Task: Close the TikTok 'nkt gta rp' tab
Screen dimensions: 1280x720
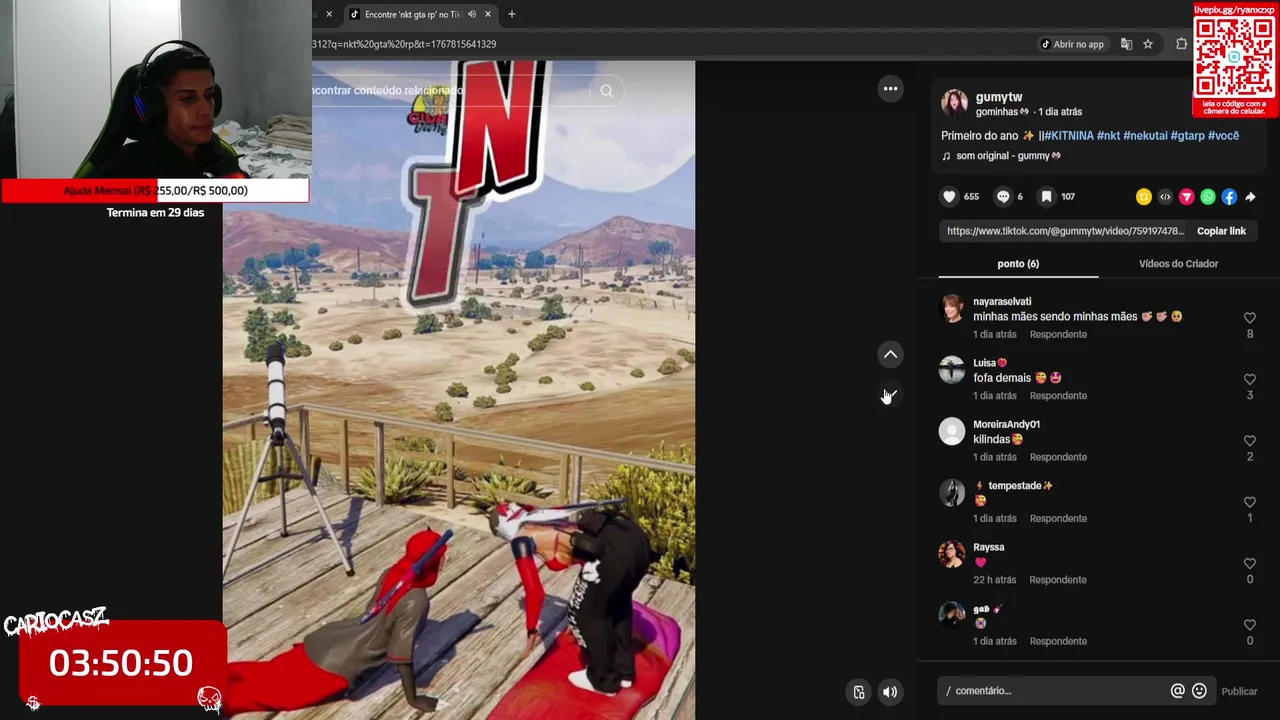Action: tap(487, 14)
